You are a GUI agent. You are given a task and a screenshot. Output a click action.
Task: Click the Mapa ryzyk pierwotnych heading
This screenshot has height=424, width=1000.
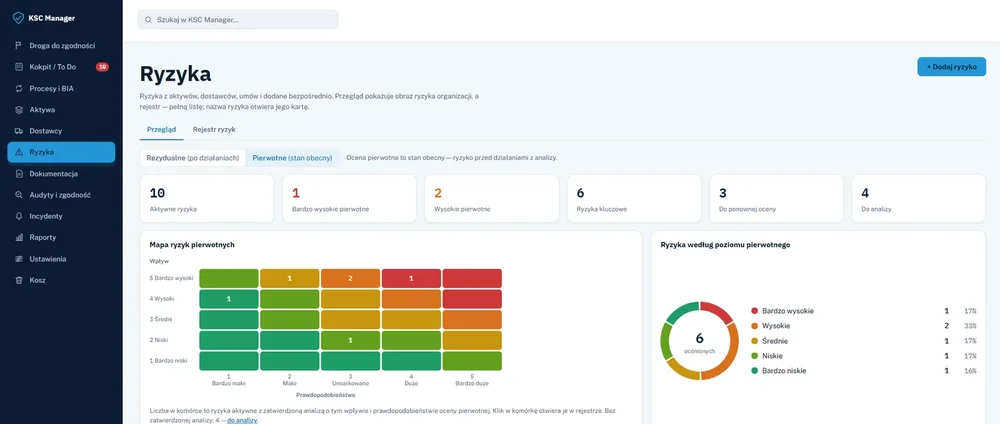[x=190, y=244]
